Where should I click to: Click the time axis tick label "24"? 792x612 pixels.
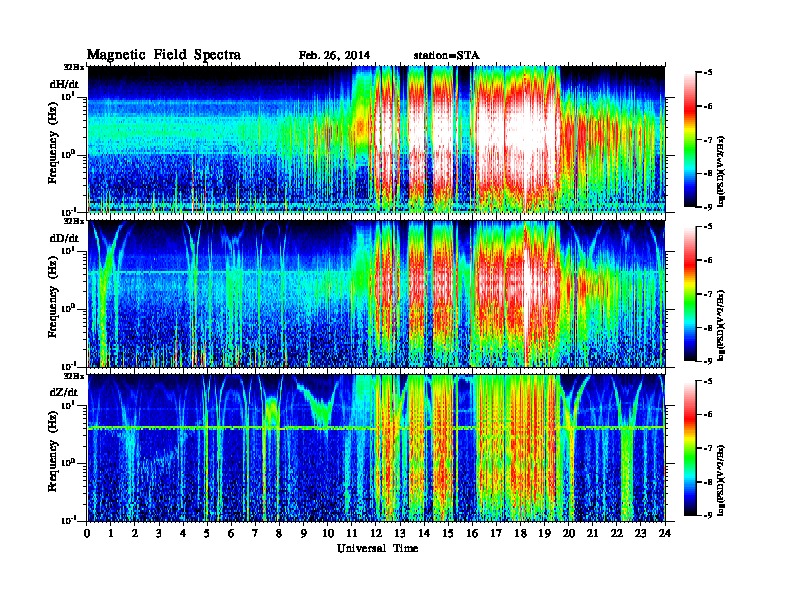click(x=665, y=533)
